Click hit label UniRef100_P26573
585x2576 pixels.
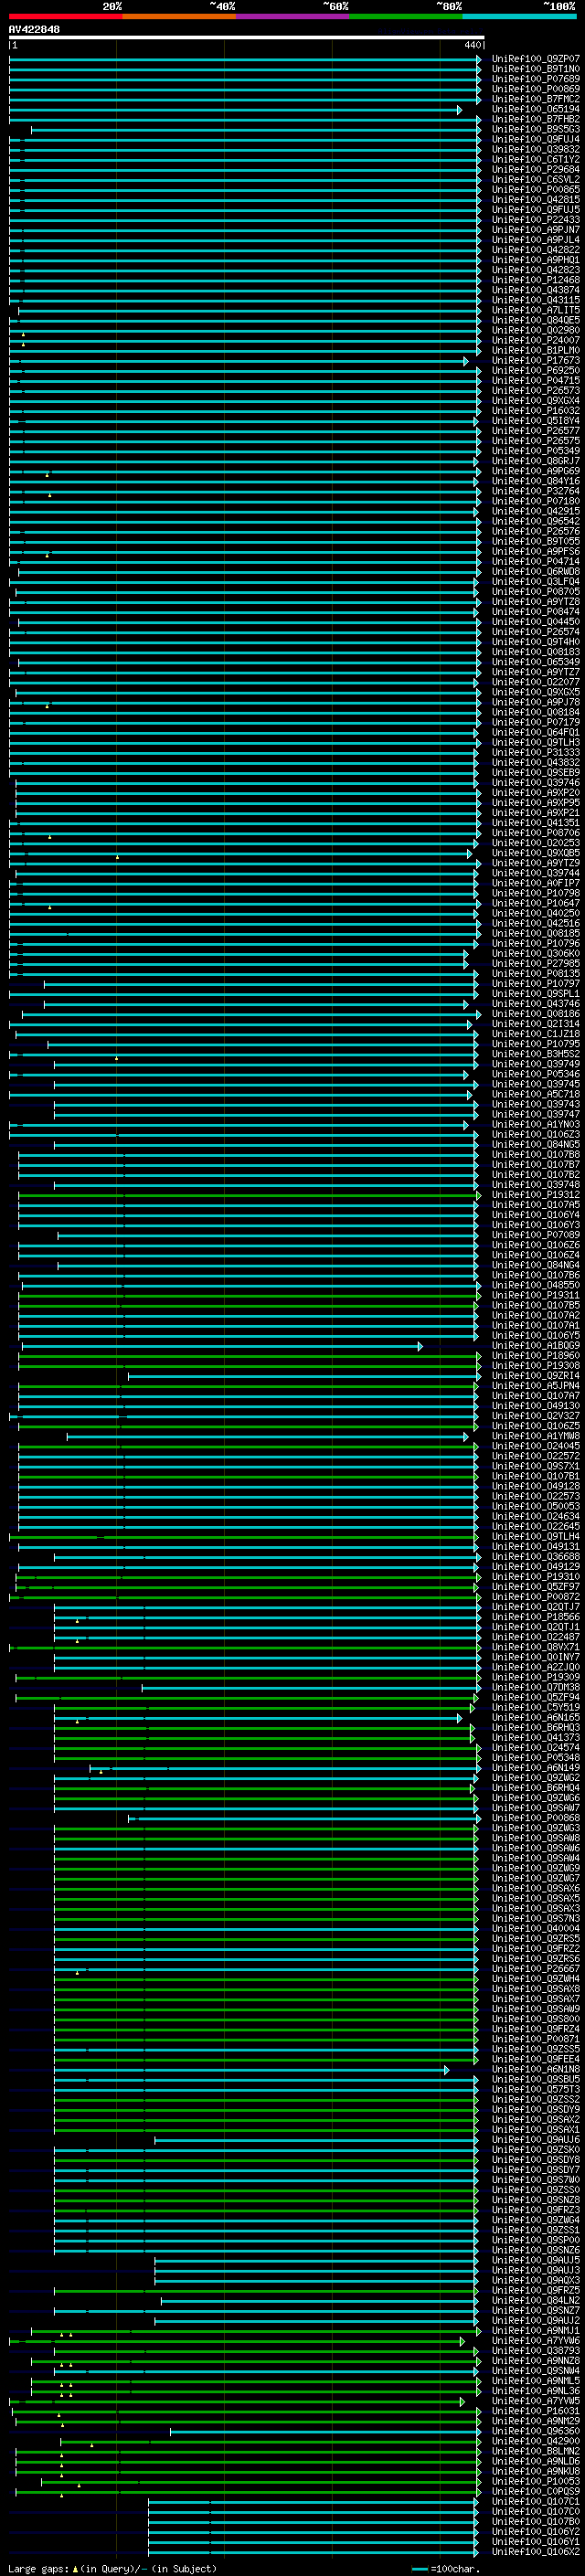tap(536, 390)
